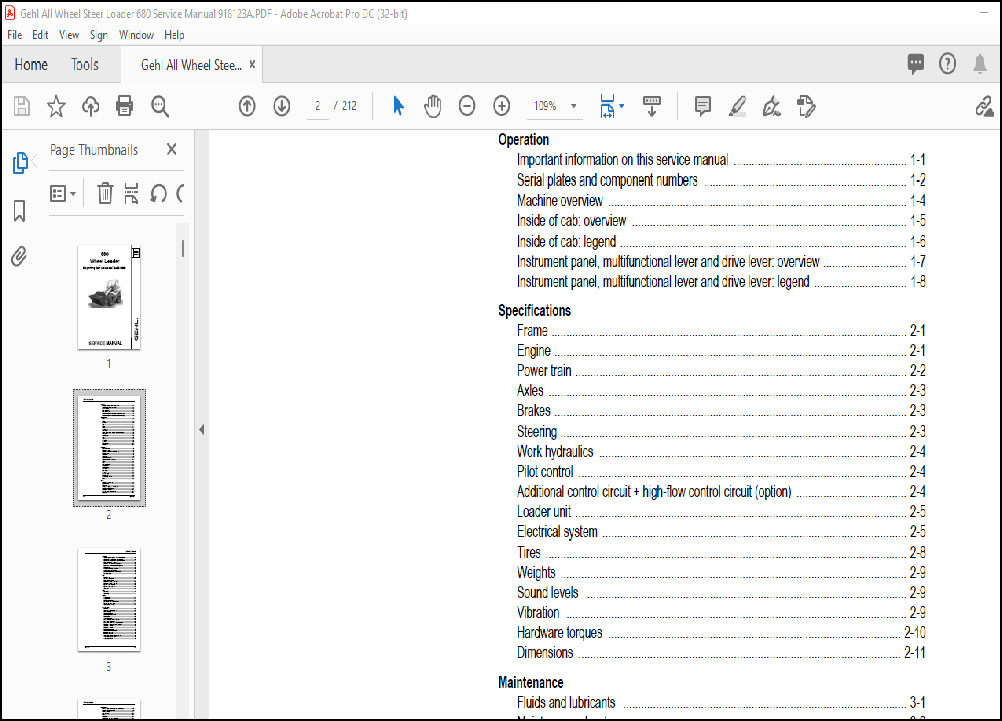1002x721 pixels.
Task: Open zoom level dropdown arrow
Action: coord(574,106)
